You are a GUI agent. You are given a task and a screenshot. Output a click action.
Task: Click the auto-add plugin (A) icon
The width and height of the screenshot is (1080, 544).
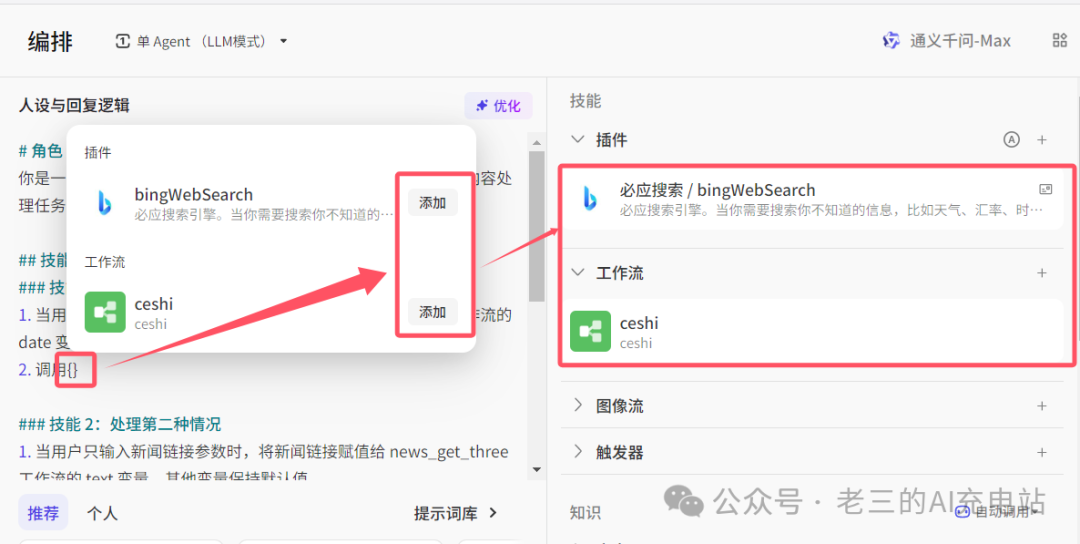click(1011, 140)
